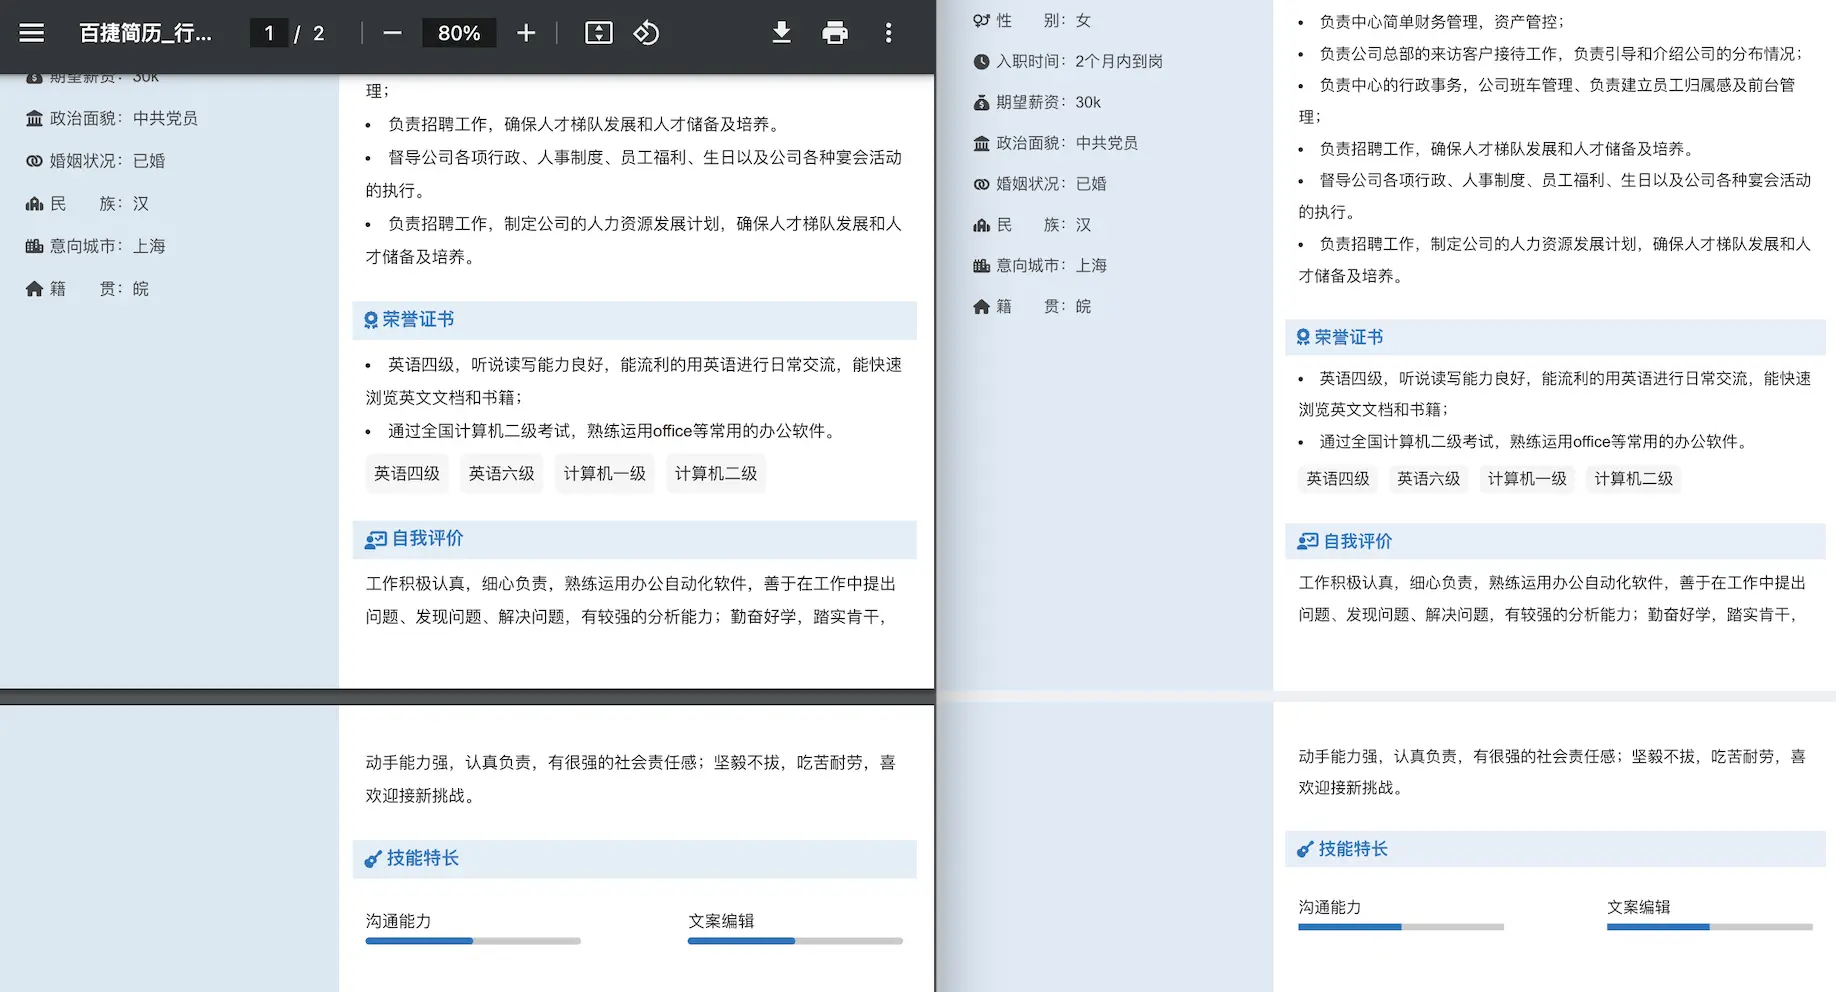Click the 自我评价 heading text in the PDF

tap(428, 539)
